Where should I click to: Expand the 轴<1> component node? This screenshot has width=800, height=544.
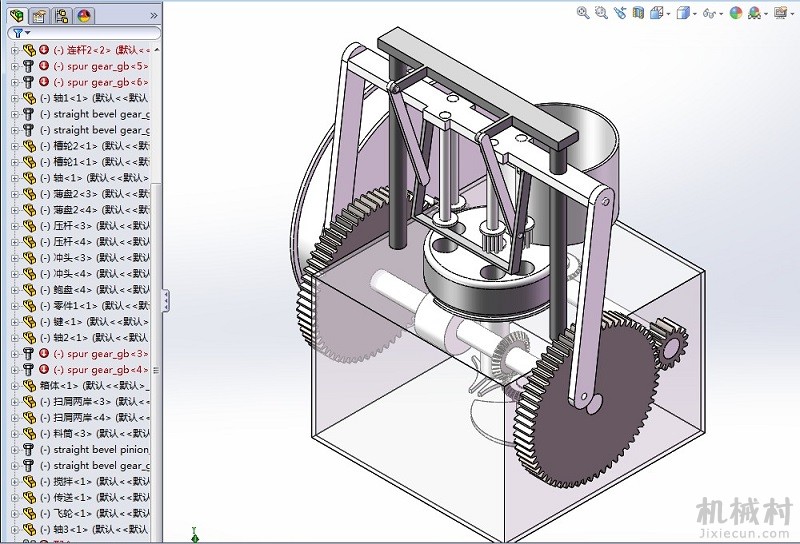click(15, 178)
